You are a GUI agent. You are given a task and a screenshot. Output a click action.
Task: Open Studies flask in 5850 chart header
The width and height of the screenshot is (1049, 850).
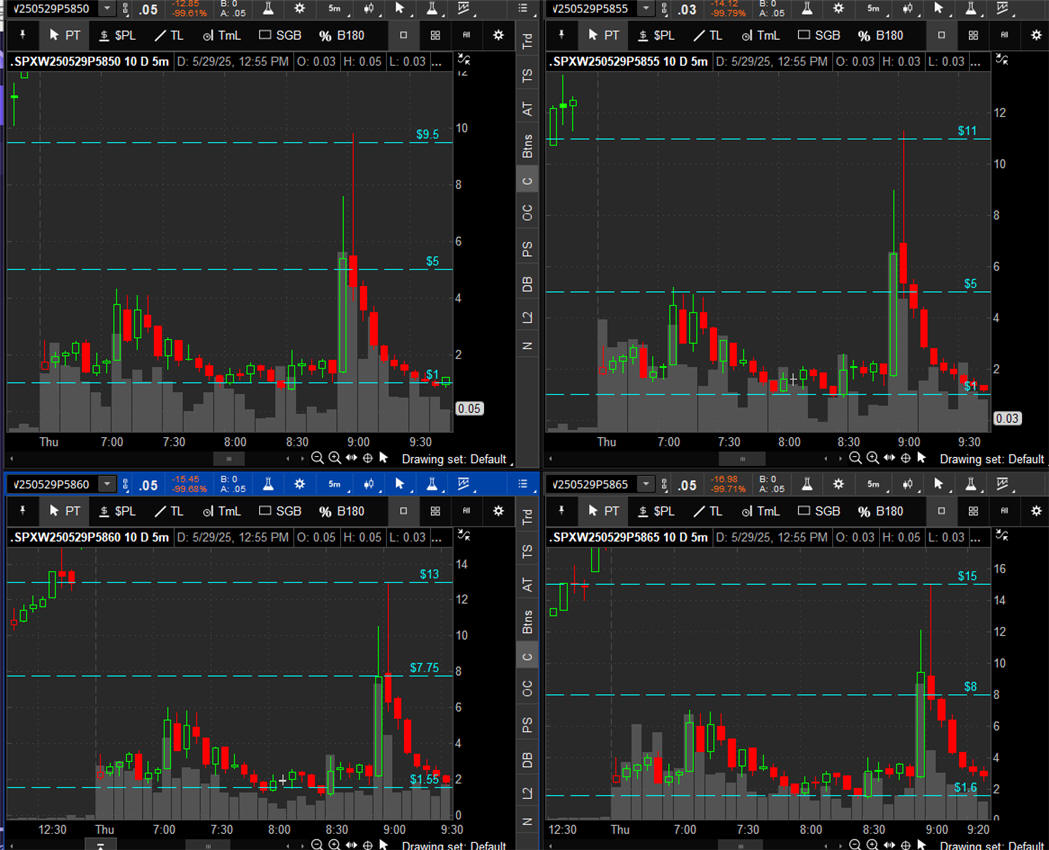point(268,9)
